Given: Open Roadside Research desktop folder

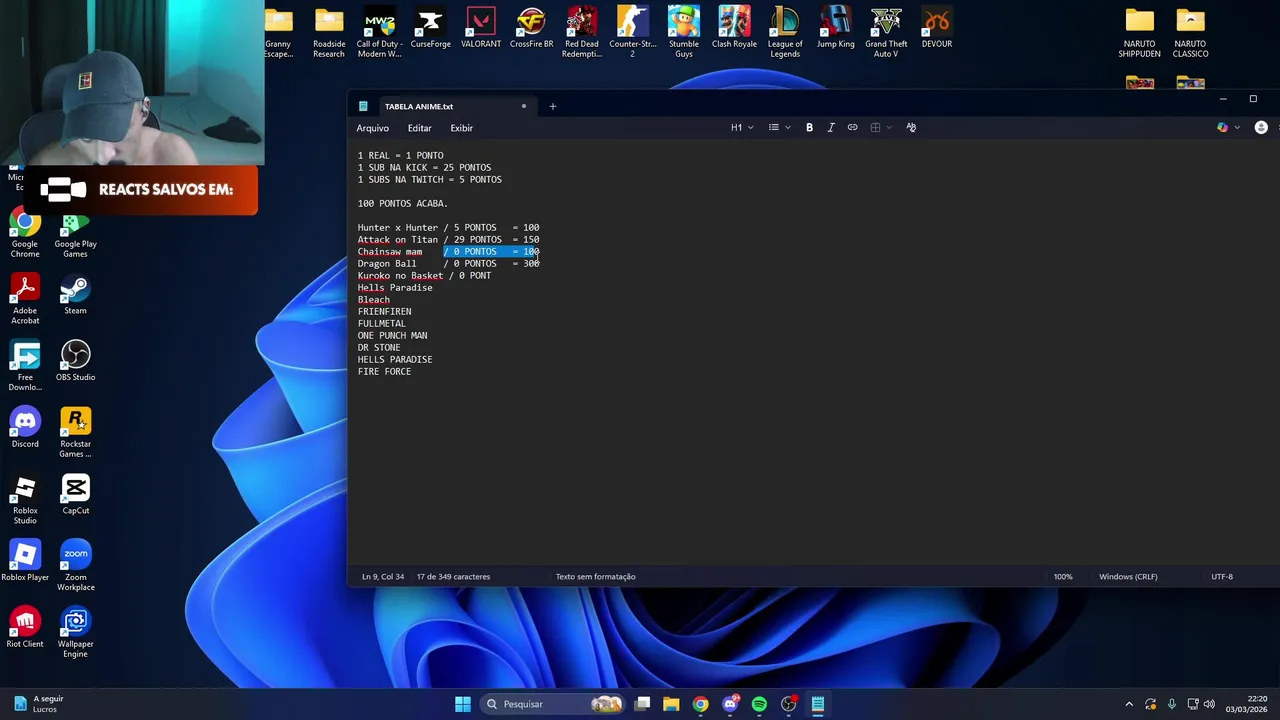Looking at the screenshot, I should point(329,32).
